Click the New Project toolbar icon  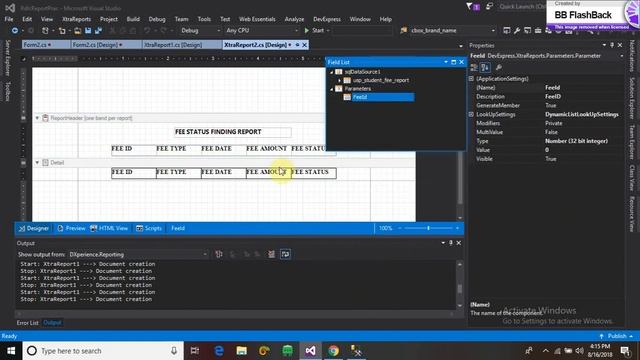click(45, 31)
